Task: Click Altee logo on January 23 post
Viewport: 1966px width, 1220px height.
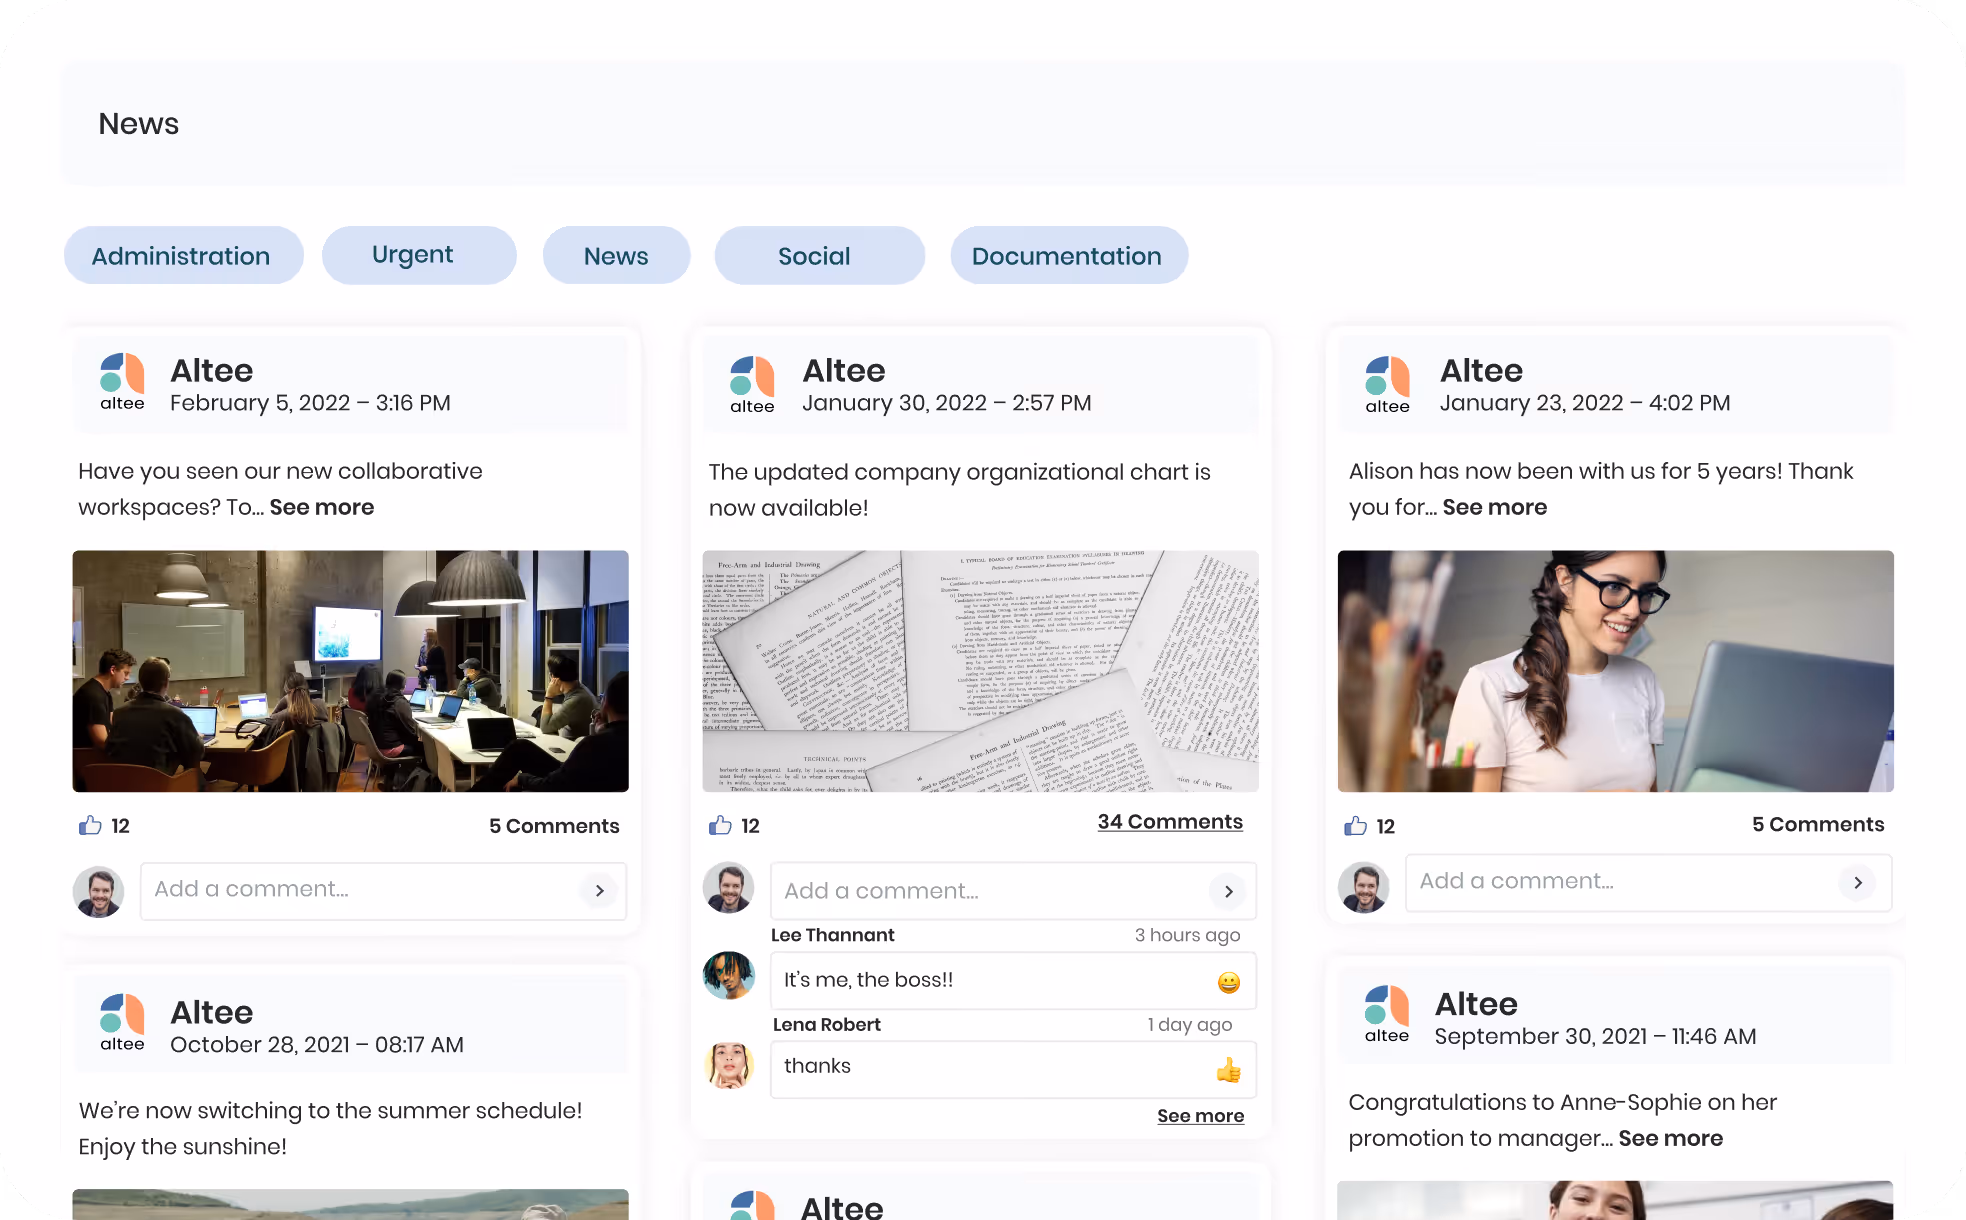Action: [1387, 385]
